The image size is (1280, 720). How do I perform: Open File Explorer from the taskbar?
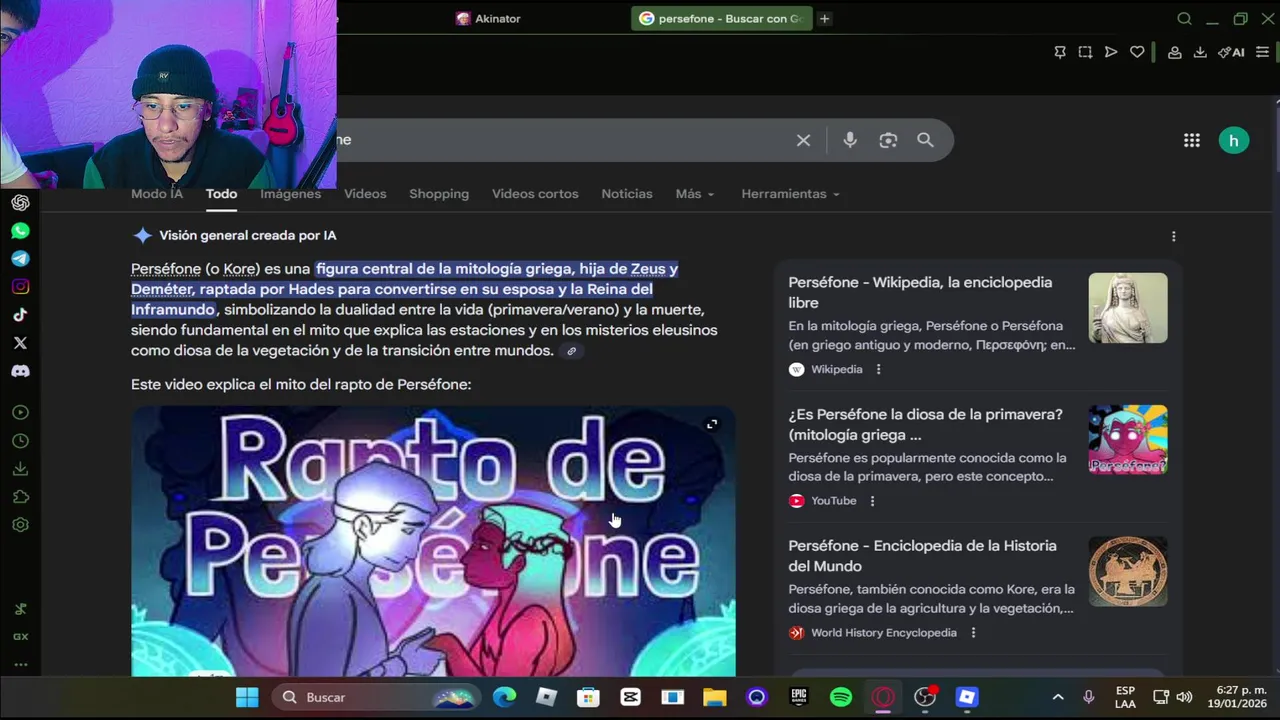tap(714, 697)
